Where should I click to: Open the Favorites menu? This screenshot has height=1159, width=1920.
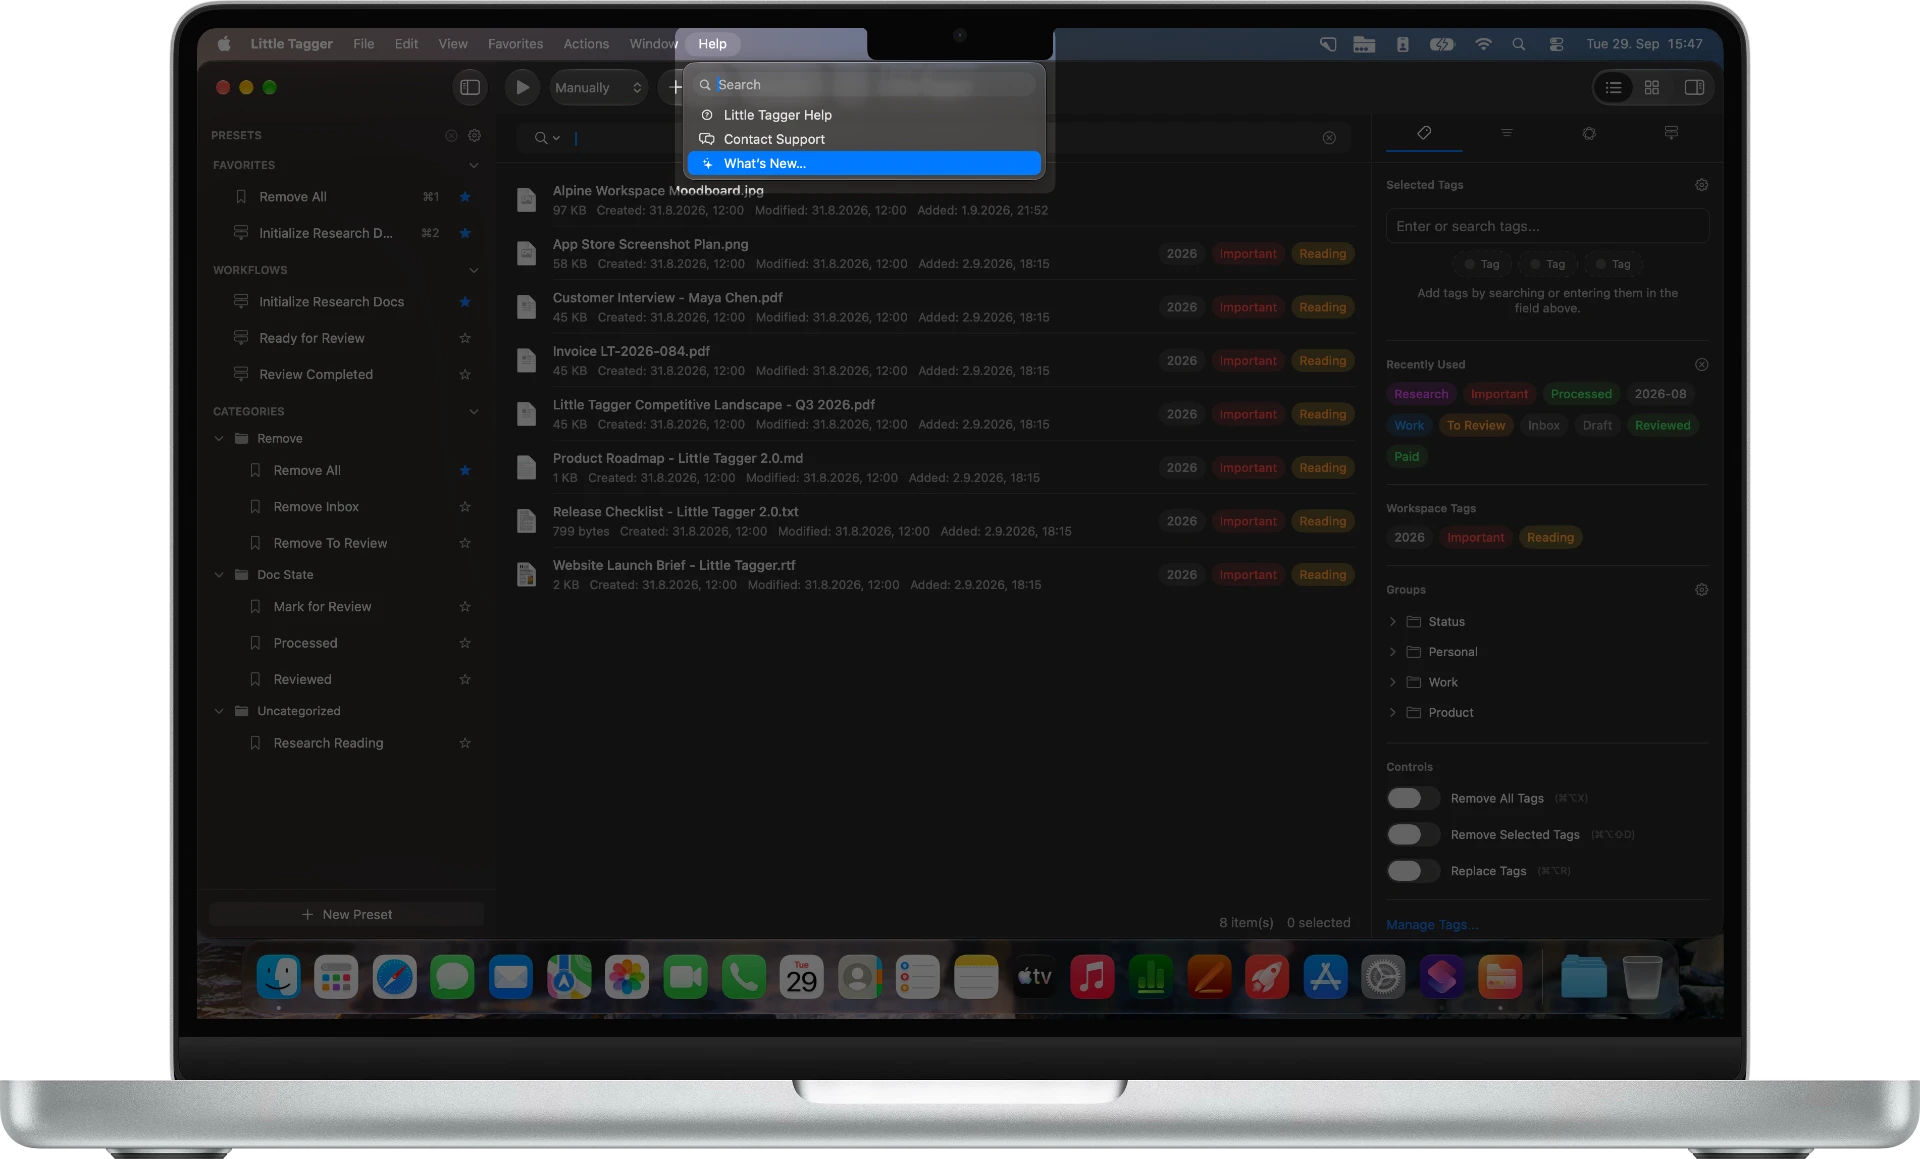(515, 44)
